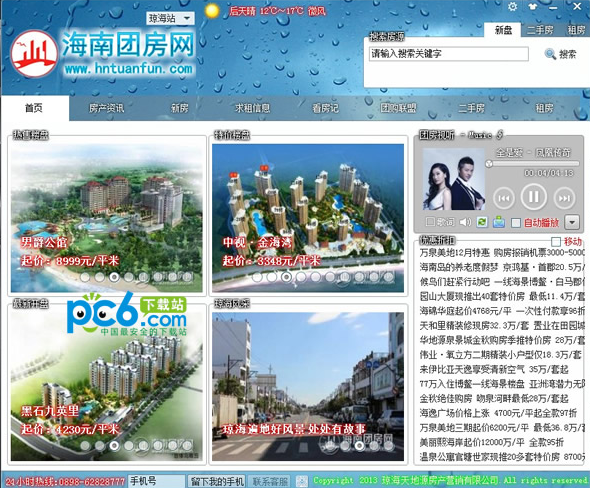Viewport: 590px width, 488px height.
Task: Expand the music player dropdown arrow
Action: click(572, 222)
